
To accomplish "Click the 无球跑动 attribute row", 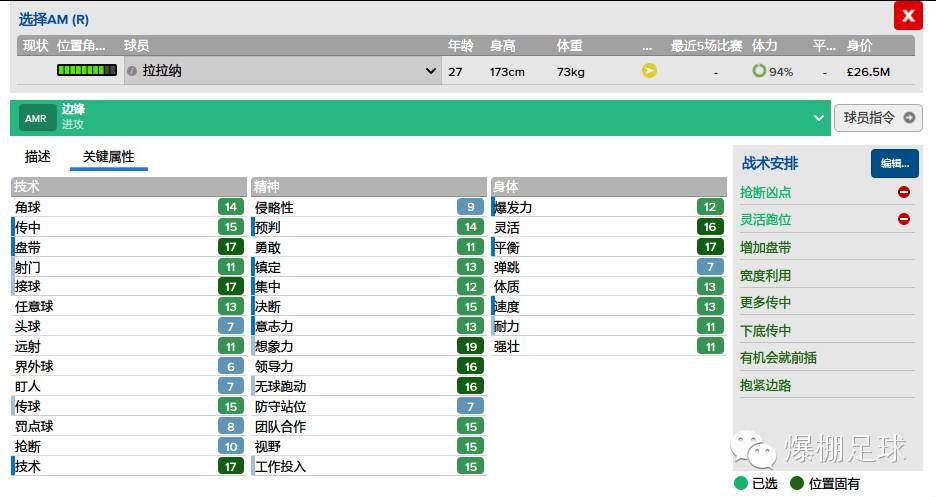I will pos(368,387).
